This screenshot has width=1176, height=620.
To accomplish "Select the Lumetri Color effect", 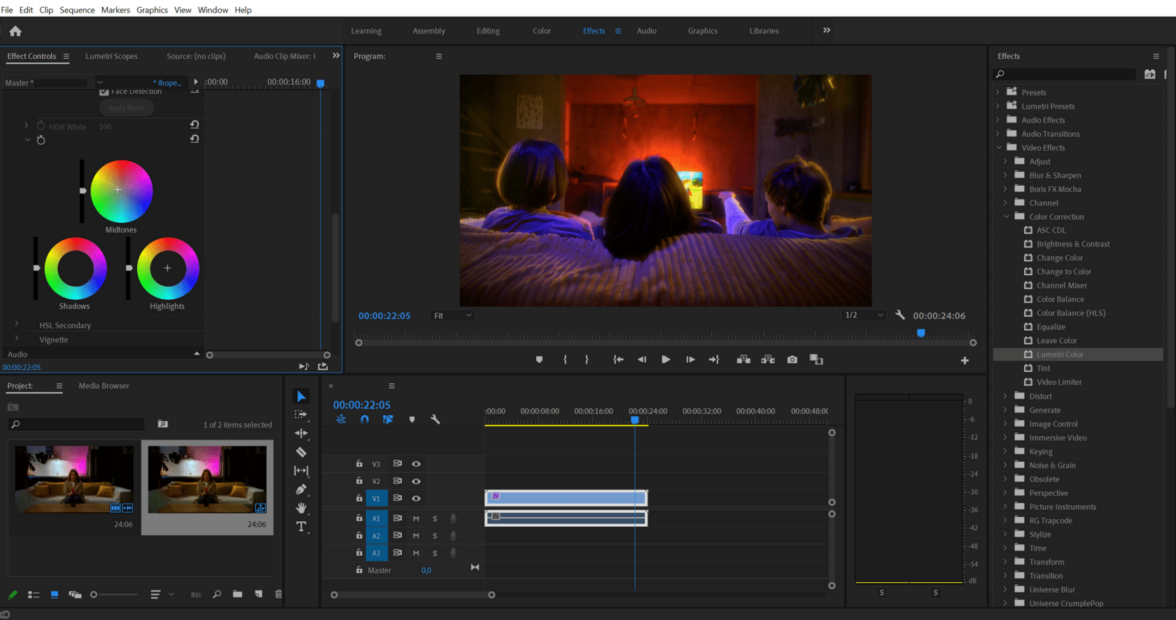I will pos(1059,354).
